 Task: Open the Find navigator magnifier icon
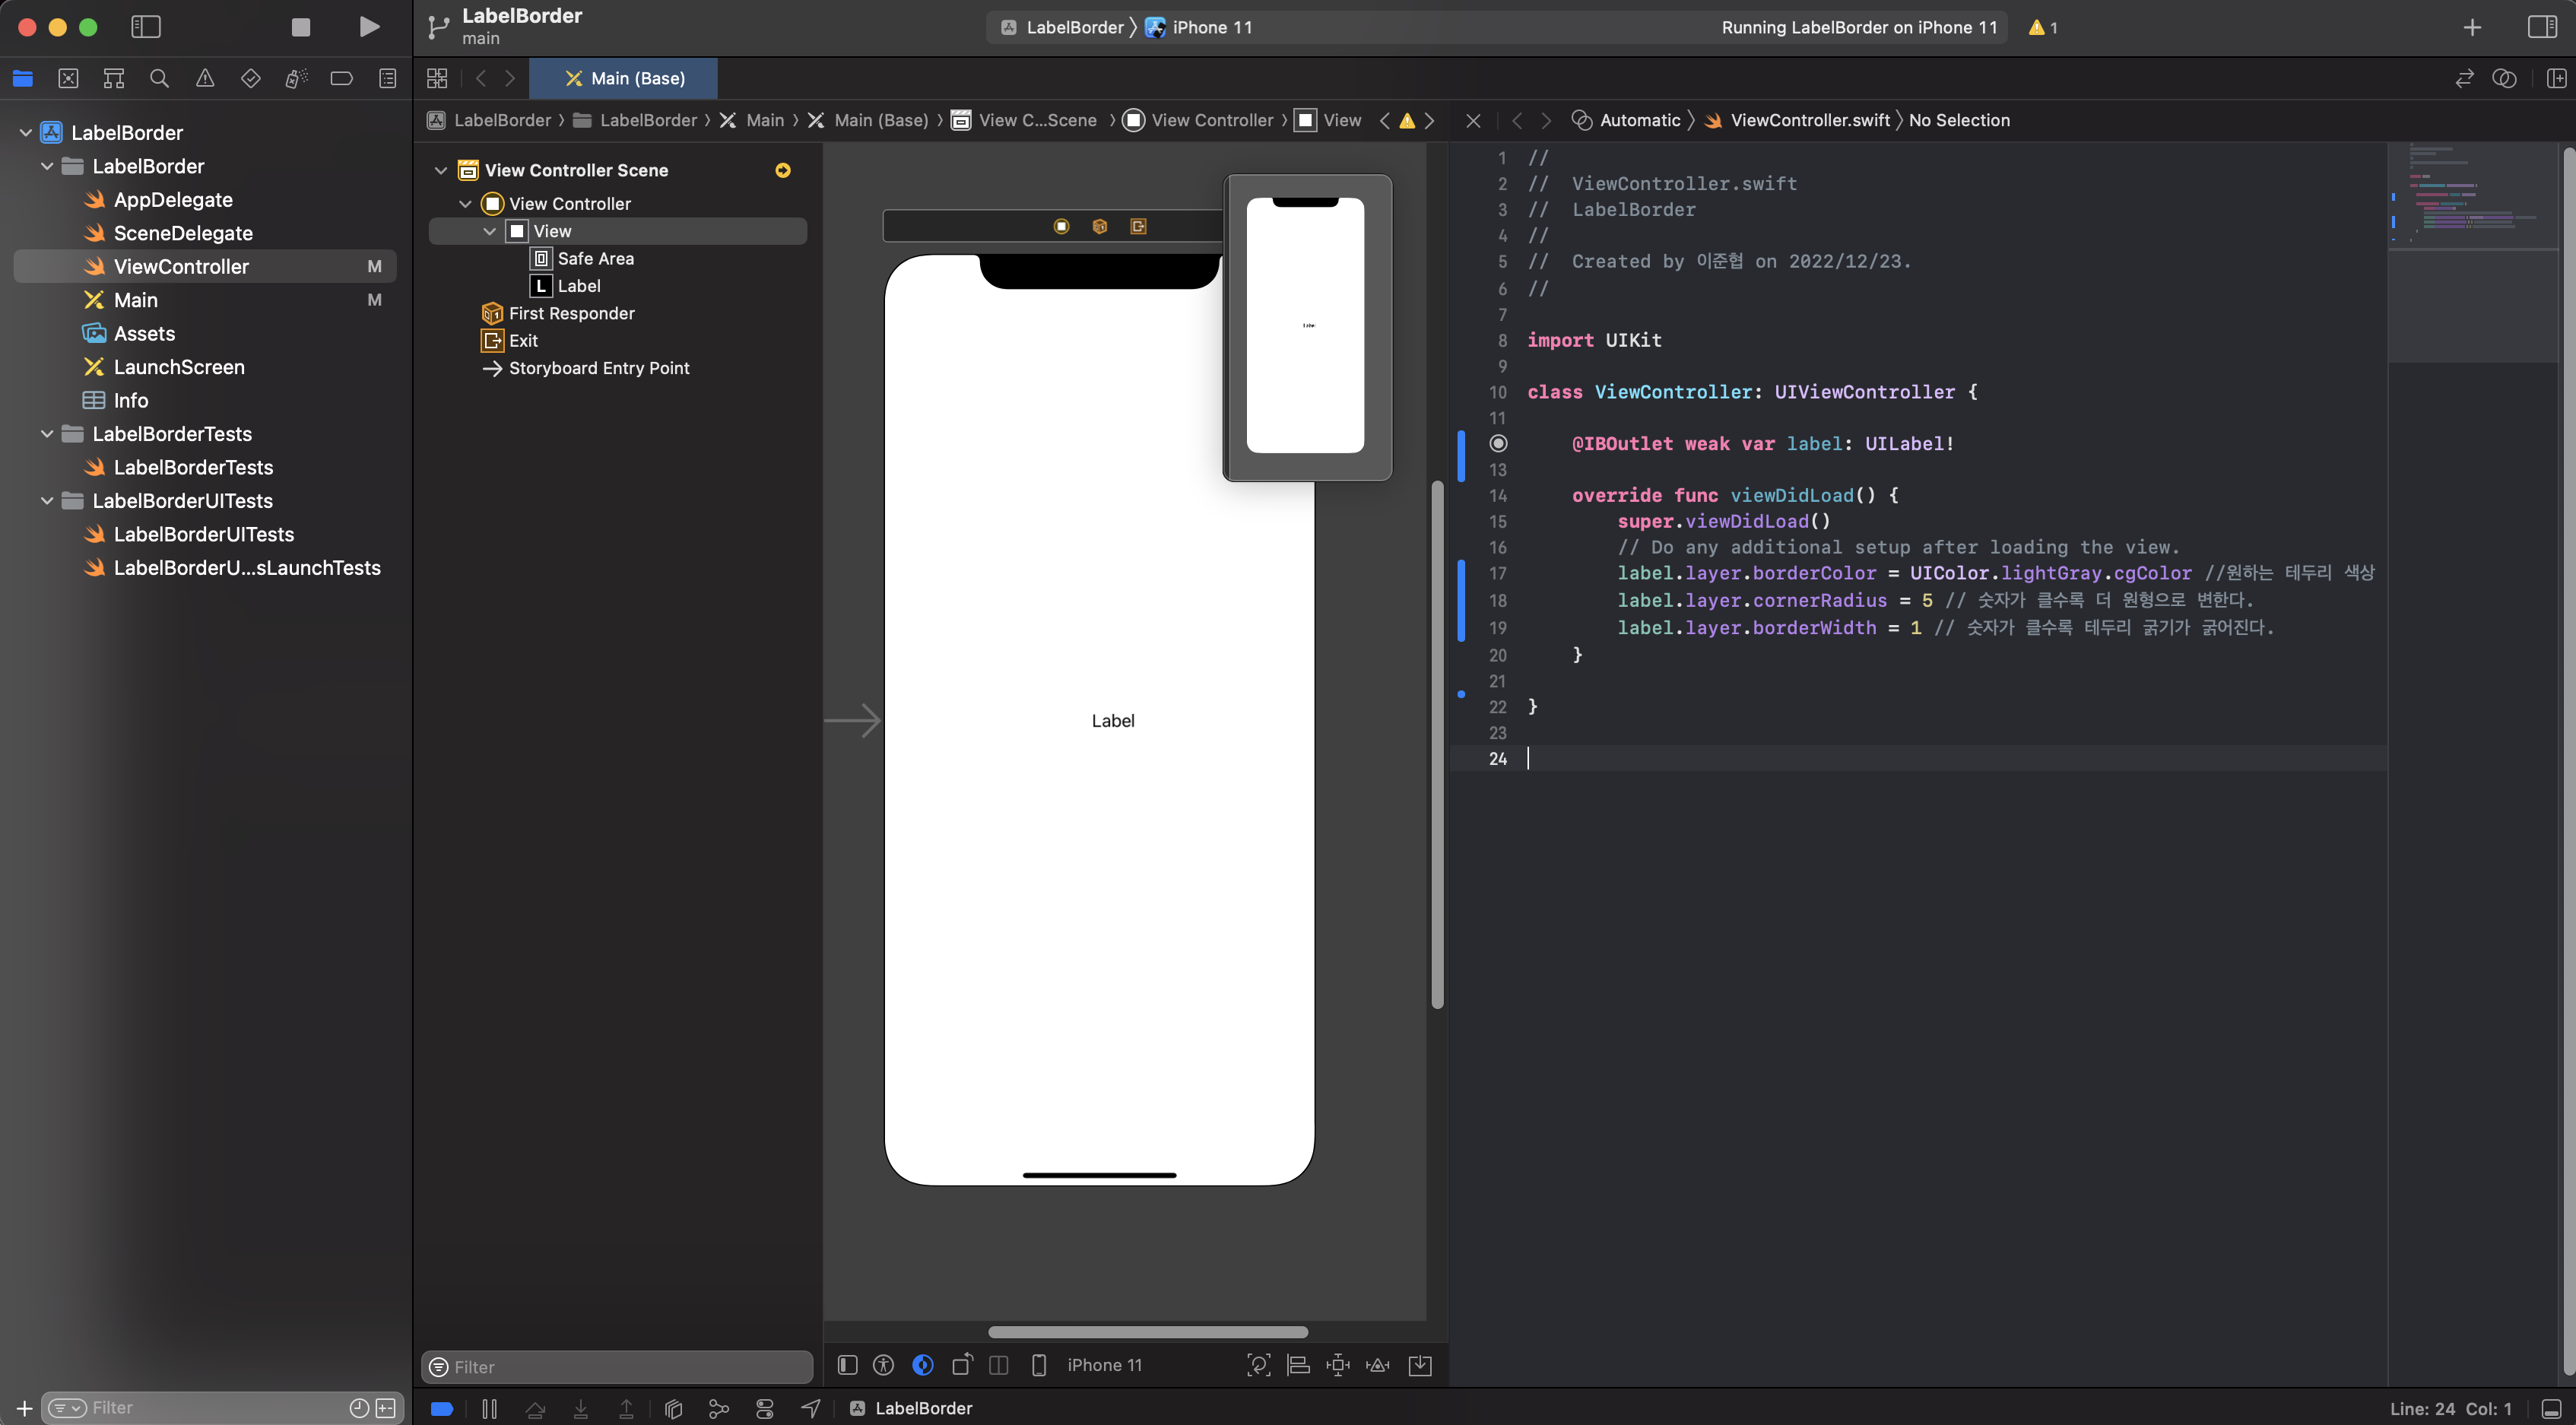(x=159, y=78)
